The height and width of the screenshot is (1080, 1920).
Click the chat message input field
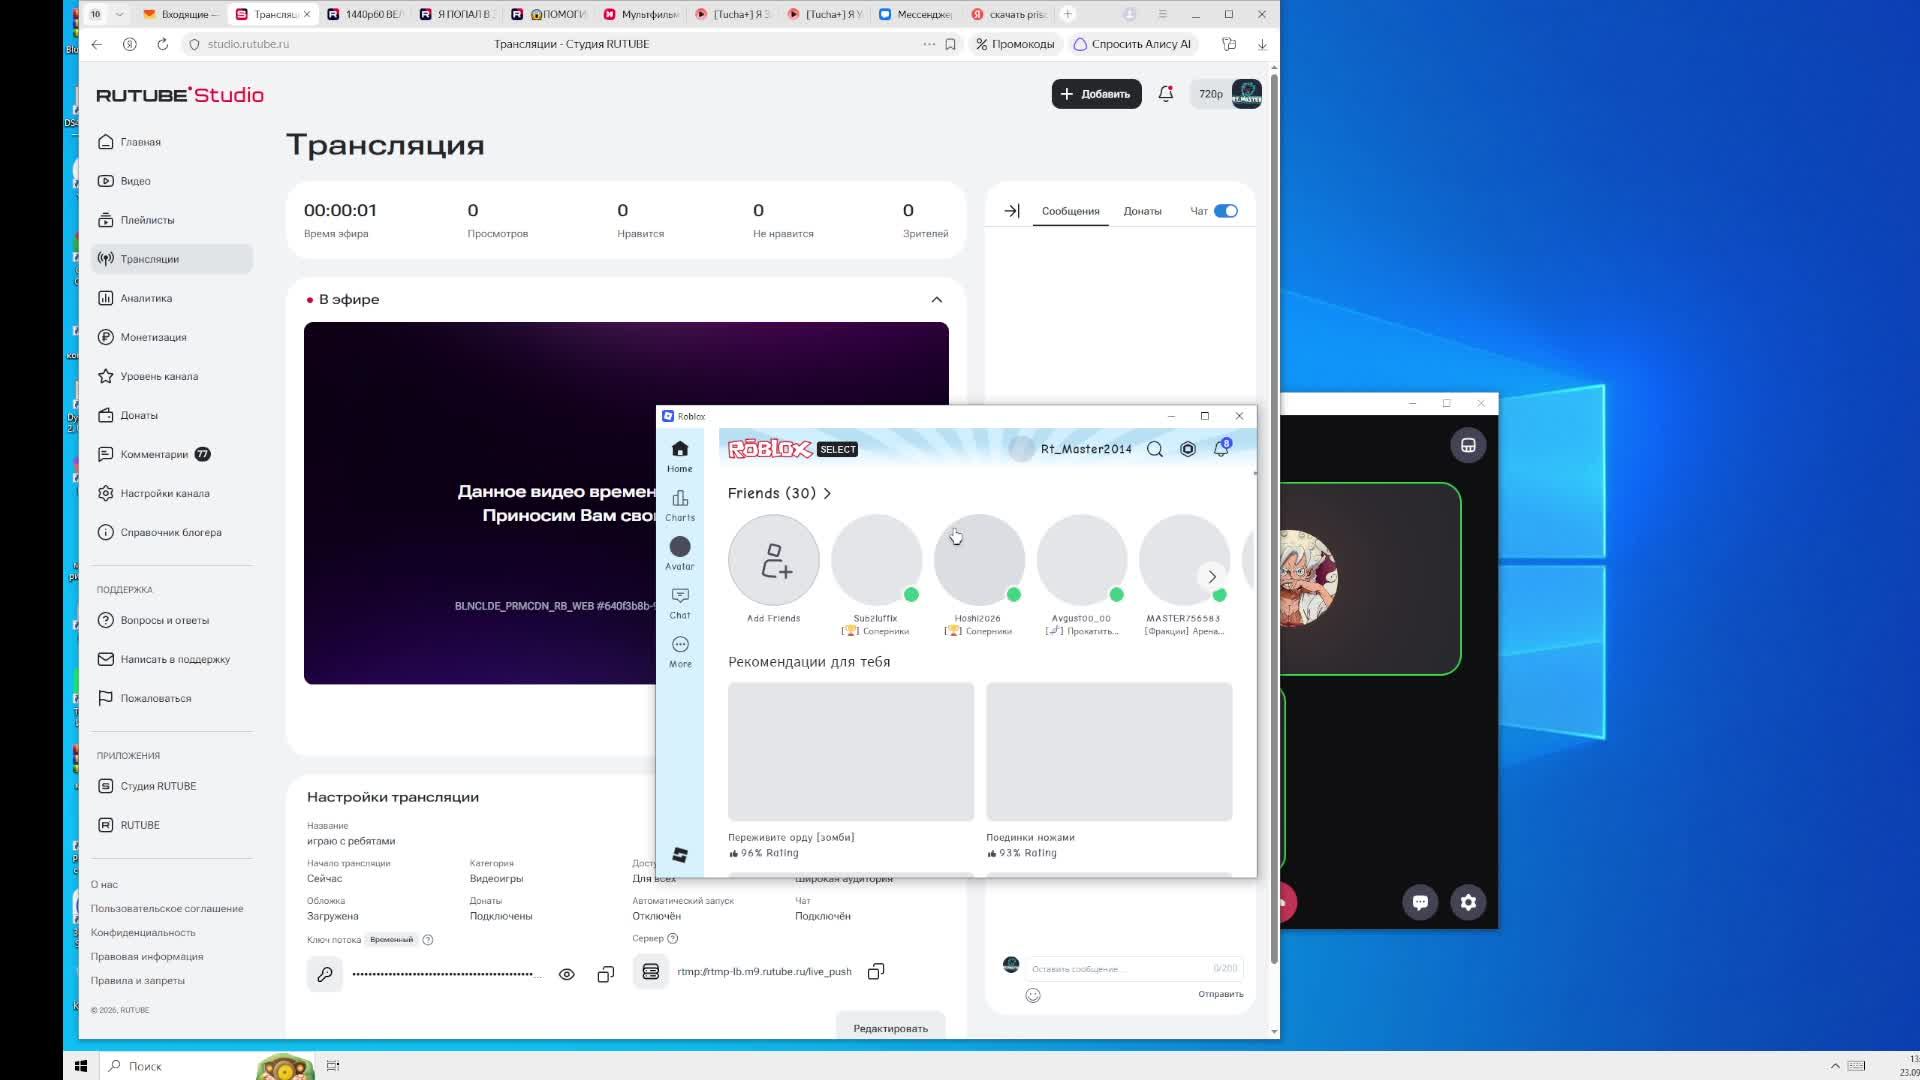[1135, 968]
